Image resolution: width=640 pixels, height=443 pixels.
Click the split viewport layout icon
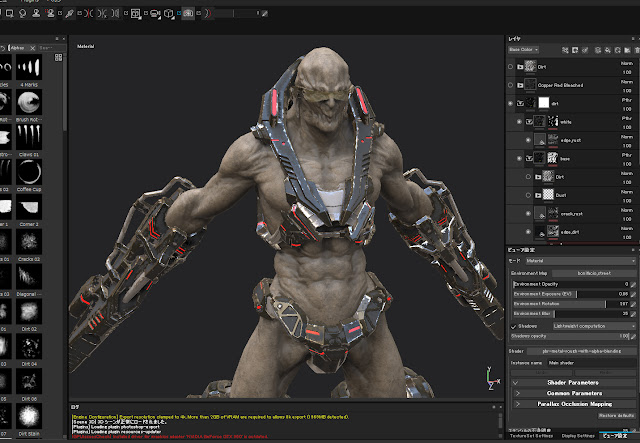click(136, 13)
